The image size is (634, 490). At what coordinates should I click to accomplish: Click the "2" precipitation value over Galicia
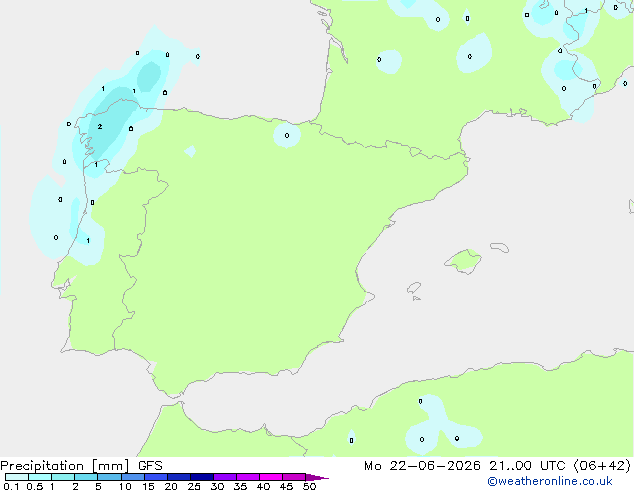[100, 127]
